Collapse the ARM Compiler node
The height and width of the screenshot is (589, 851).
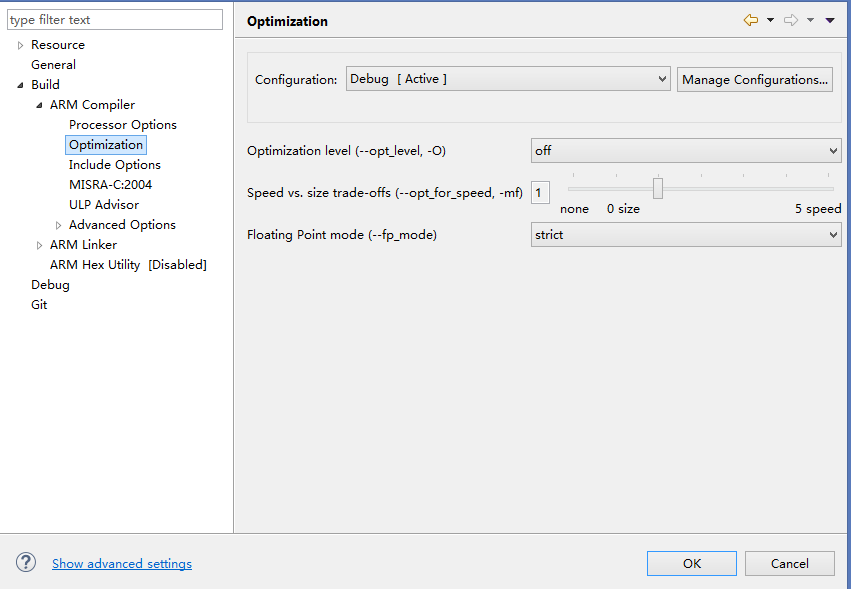click(39, 105)
